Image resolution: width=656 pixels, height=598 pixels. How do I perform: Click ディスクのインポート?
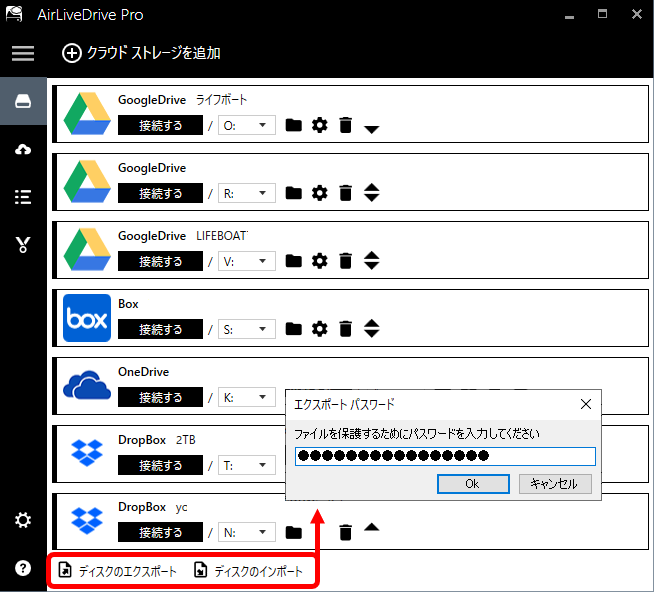coord(249,571)
